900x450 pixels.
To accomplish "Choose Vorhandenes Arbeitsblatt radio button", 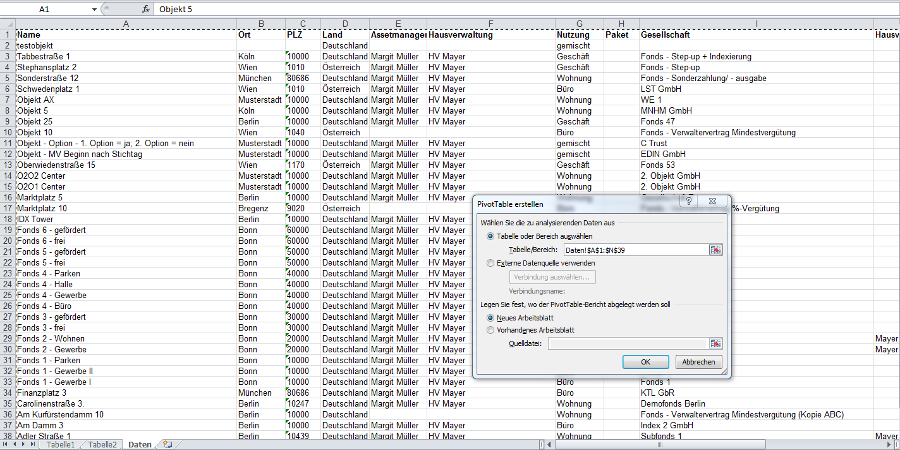I will 490,330.
